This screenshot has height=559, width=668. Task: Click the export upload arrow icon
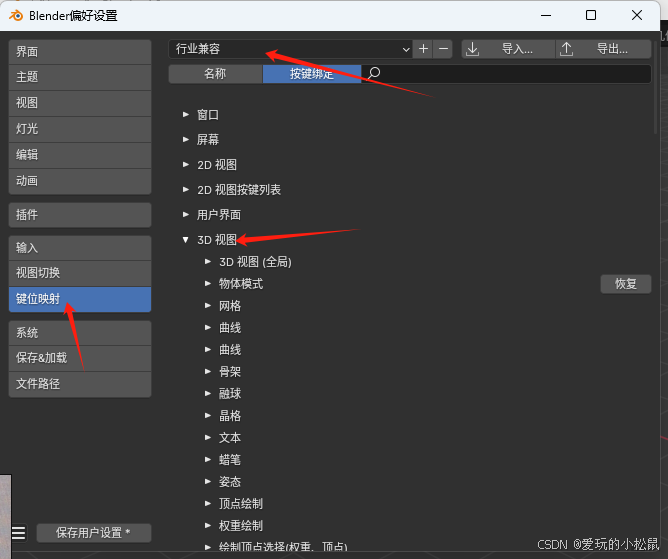point(566,49)
